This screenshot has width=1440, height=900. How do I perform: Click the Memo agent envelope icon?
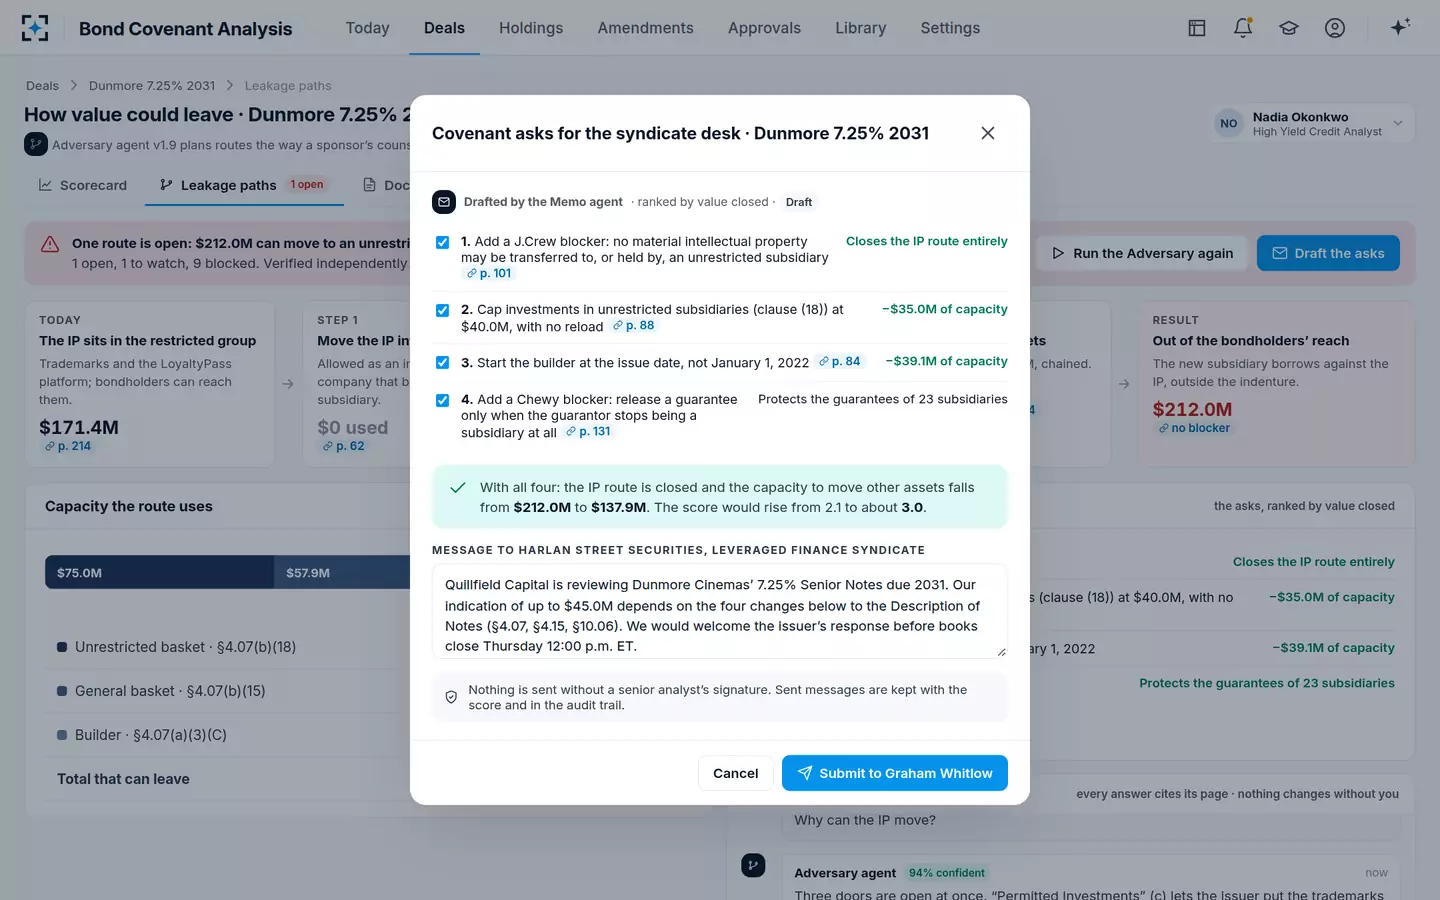444,202
